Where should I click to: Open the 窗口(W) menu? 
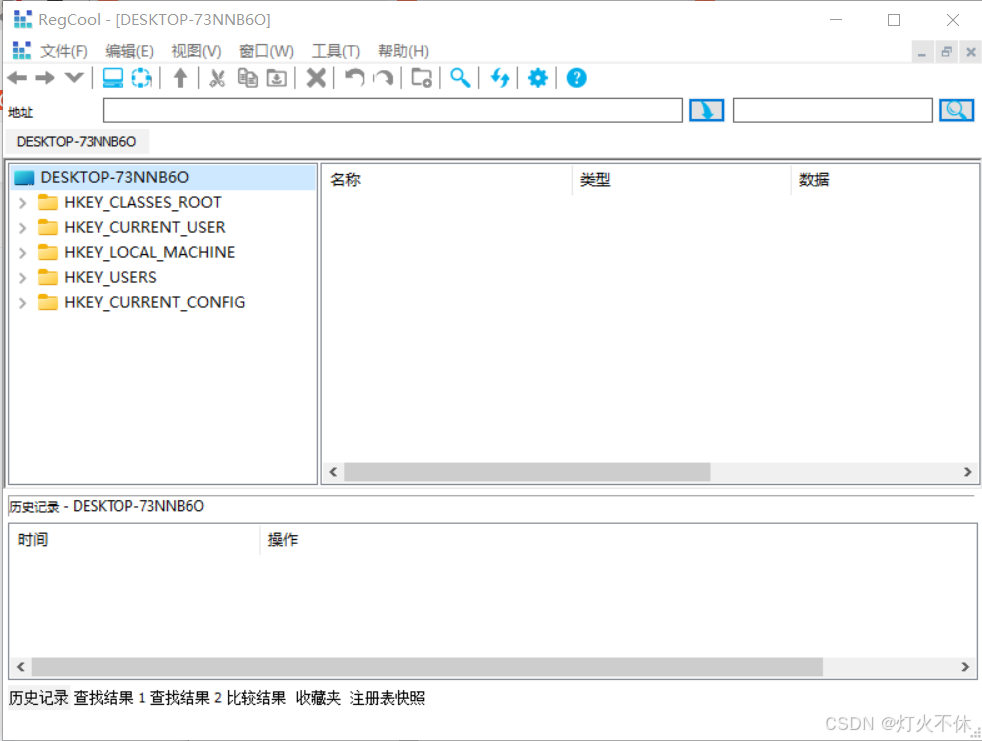click(267, 51)
